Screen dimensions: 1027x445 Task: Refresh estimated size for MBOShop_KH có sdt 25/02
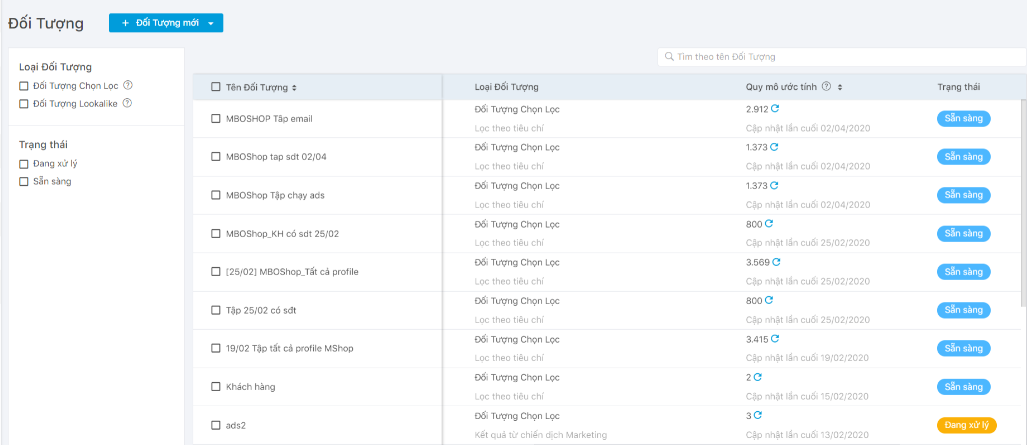click(x=769, y=223)
